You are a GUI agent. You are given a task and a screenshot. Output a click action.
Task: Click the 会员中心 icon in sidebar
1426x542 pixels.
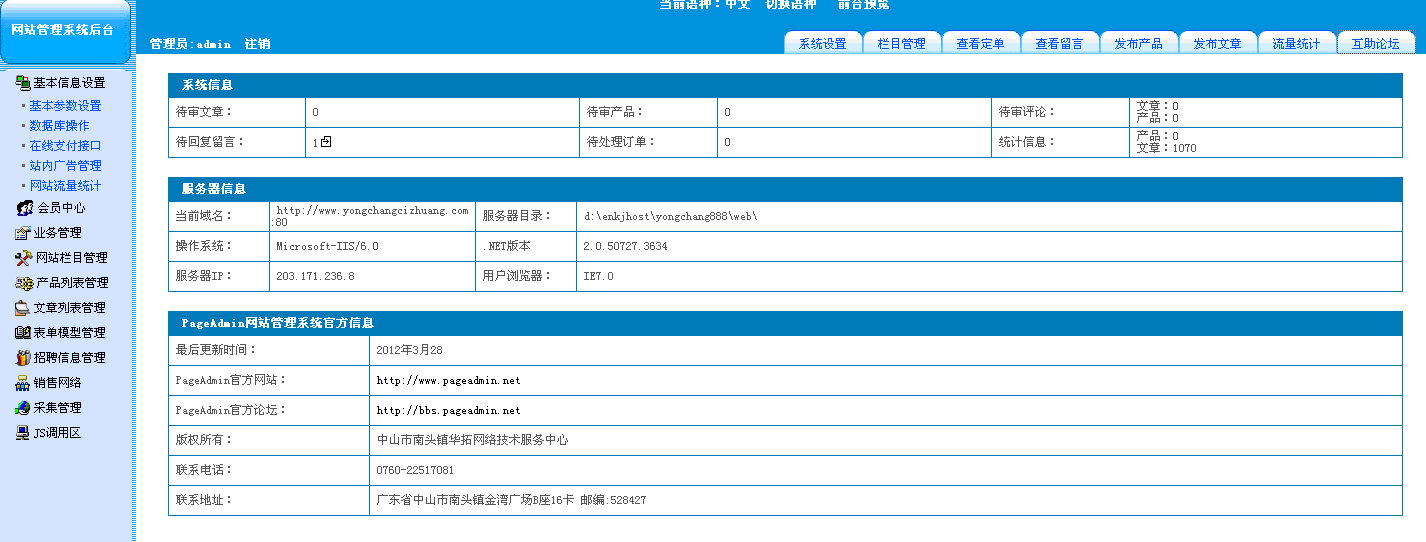click(25, 208)
